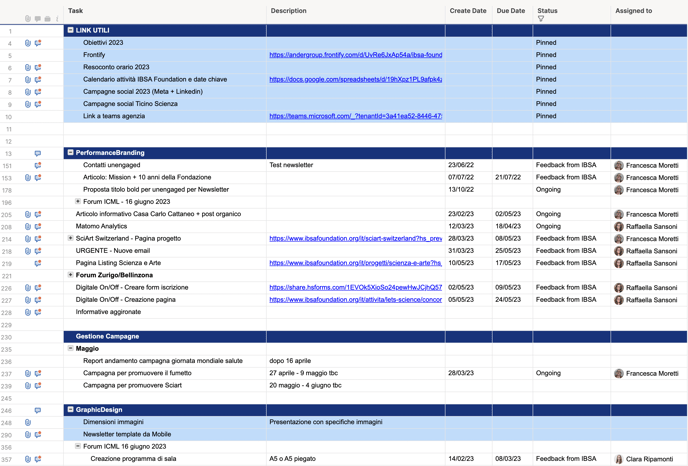This screenshot has height=466, width=688.
Task: Expand Forum ICML - 16 giugno 2023 row
Action: [x=78, y=201]
